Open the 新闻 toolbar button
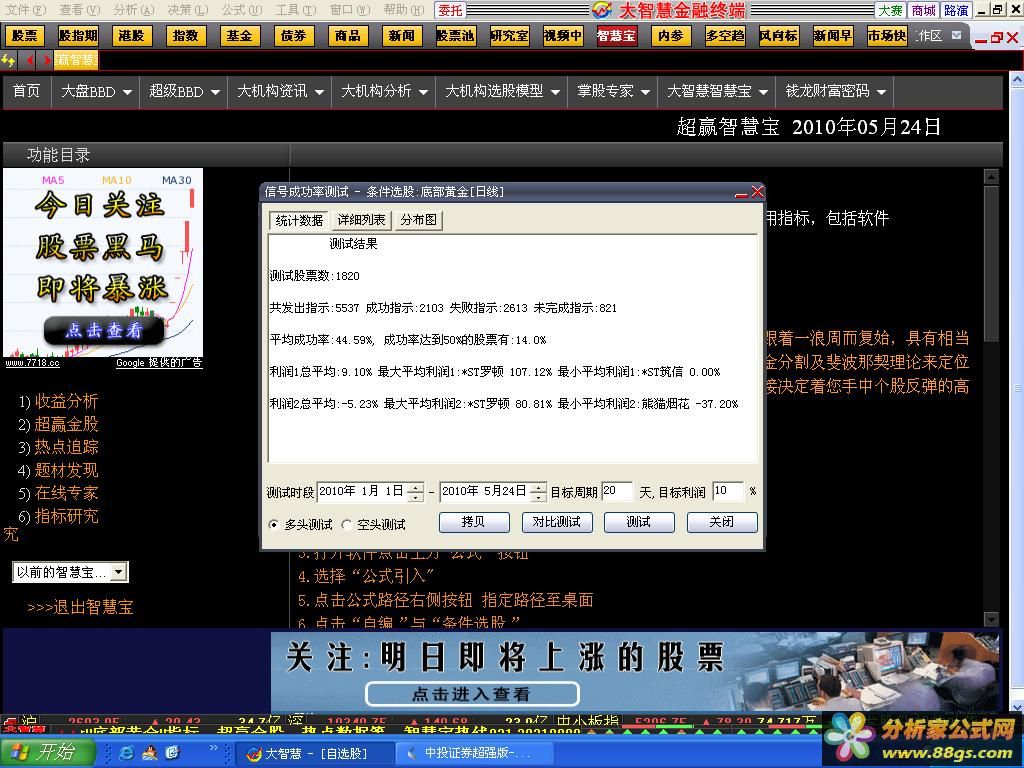 (x=402, y=36)
